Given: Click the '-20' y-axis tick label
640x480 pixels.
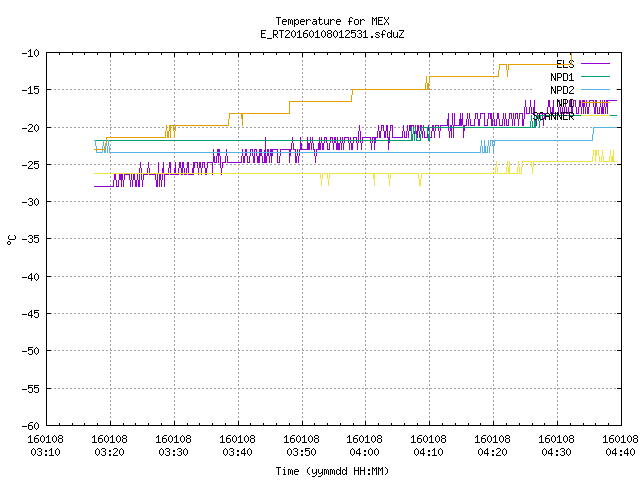Looking at the screenshot, I should click(x=31, y=128).
